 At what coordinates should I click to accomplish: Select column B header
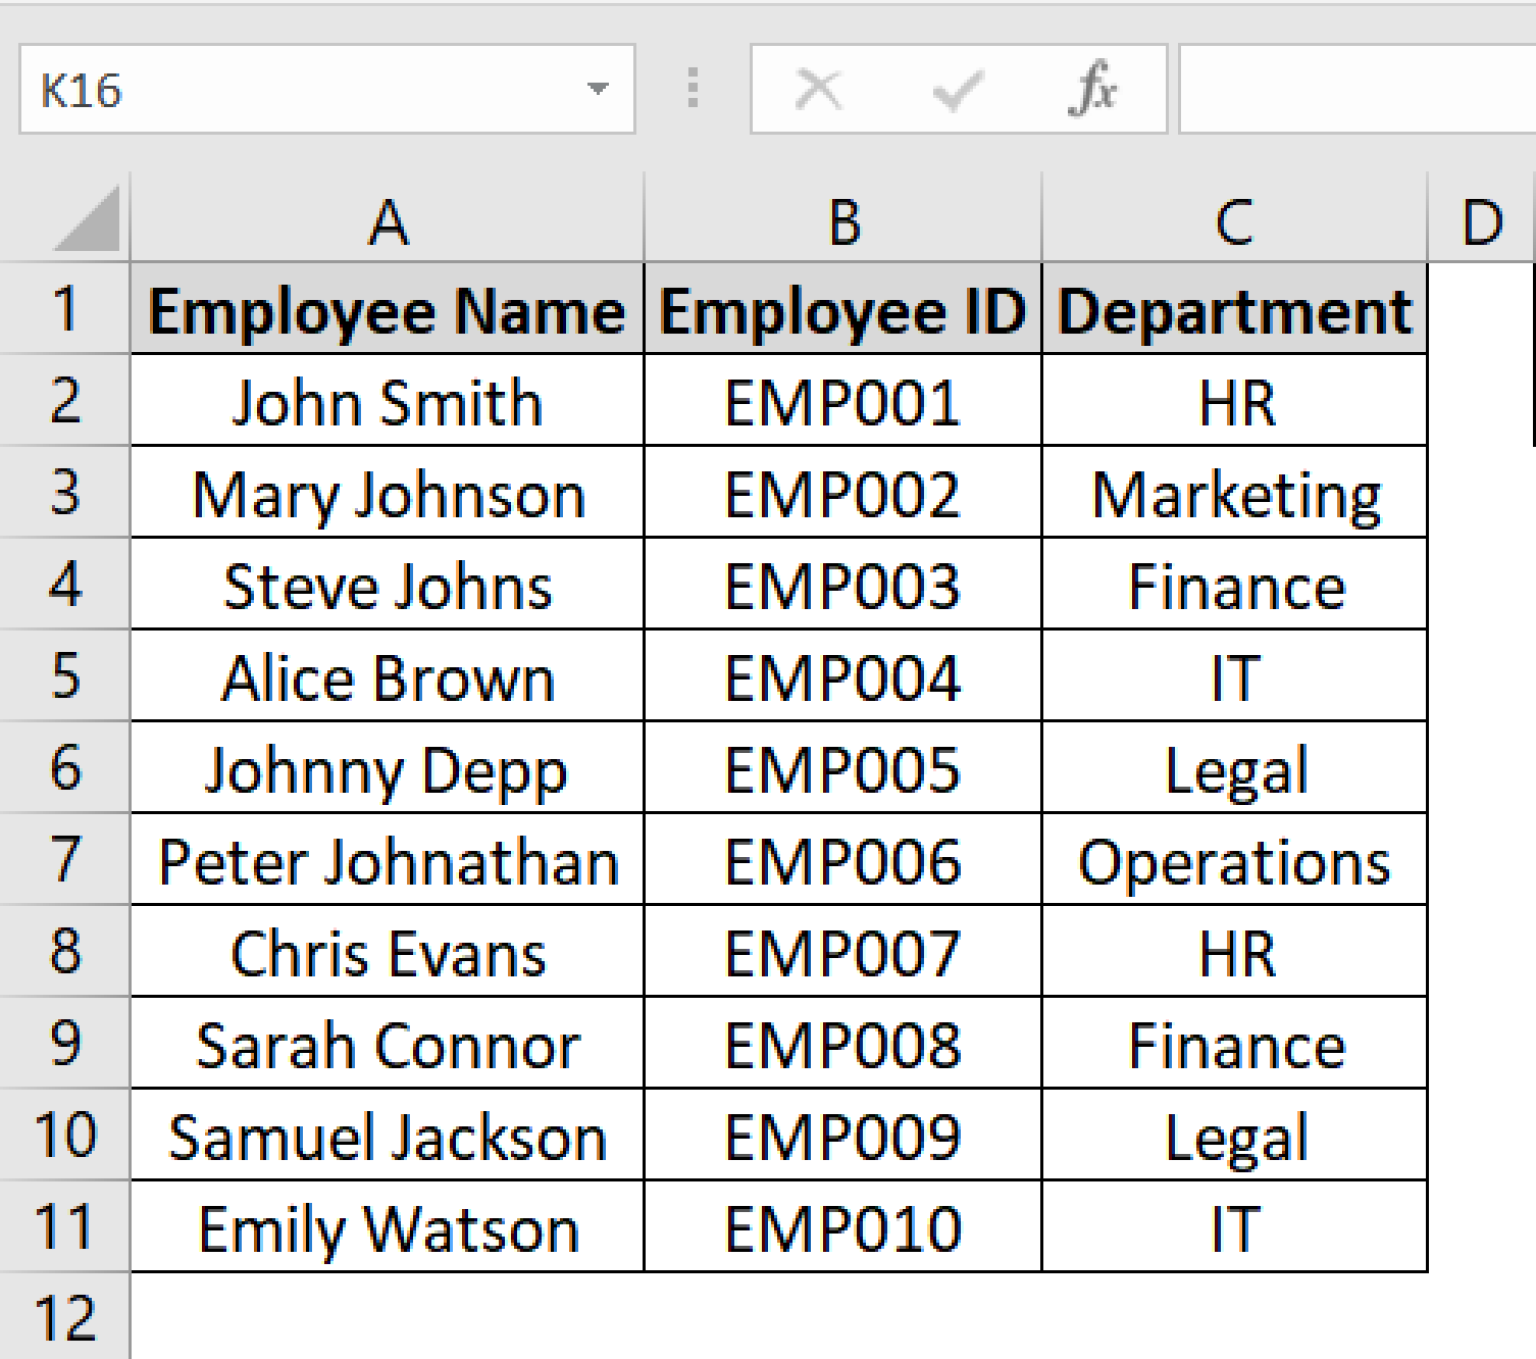843,222
